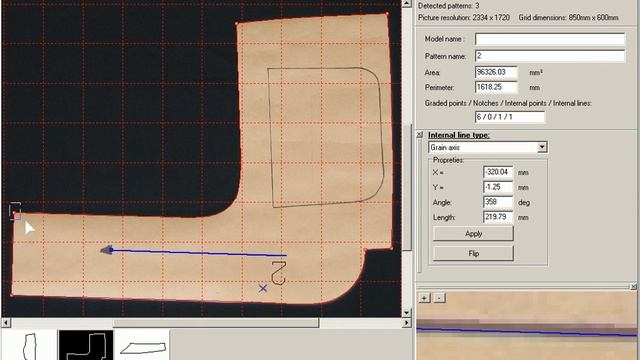Click the vertical scrollbar down arrow

tap(407, 313)
